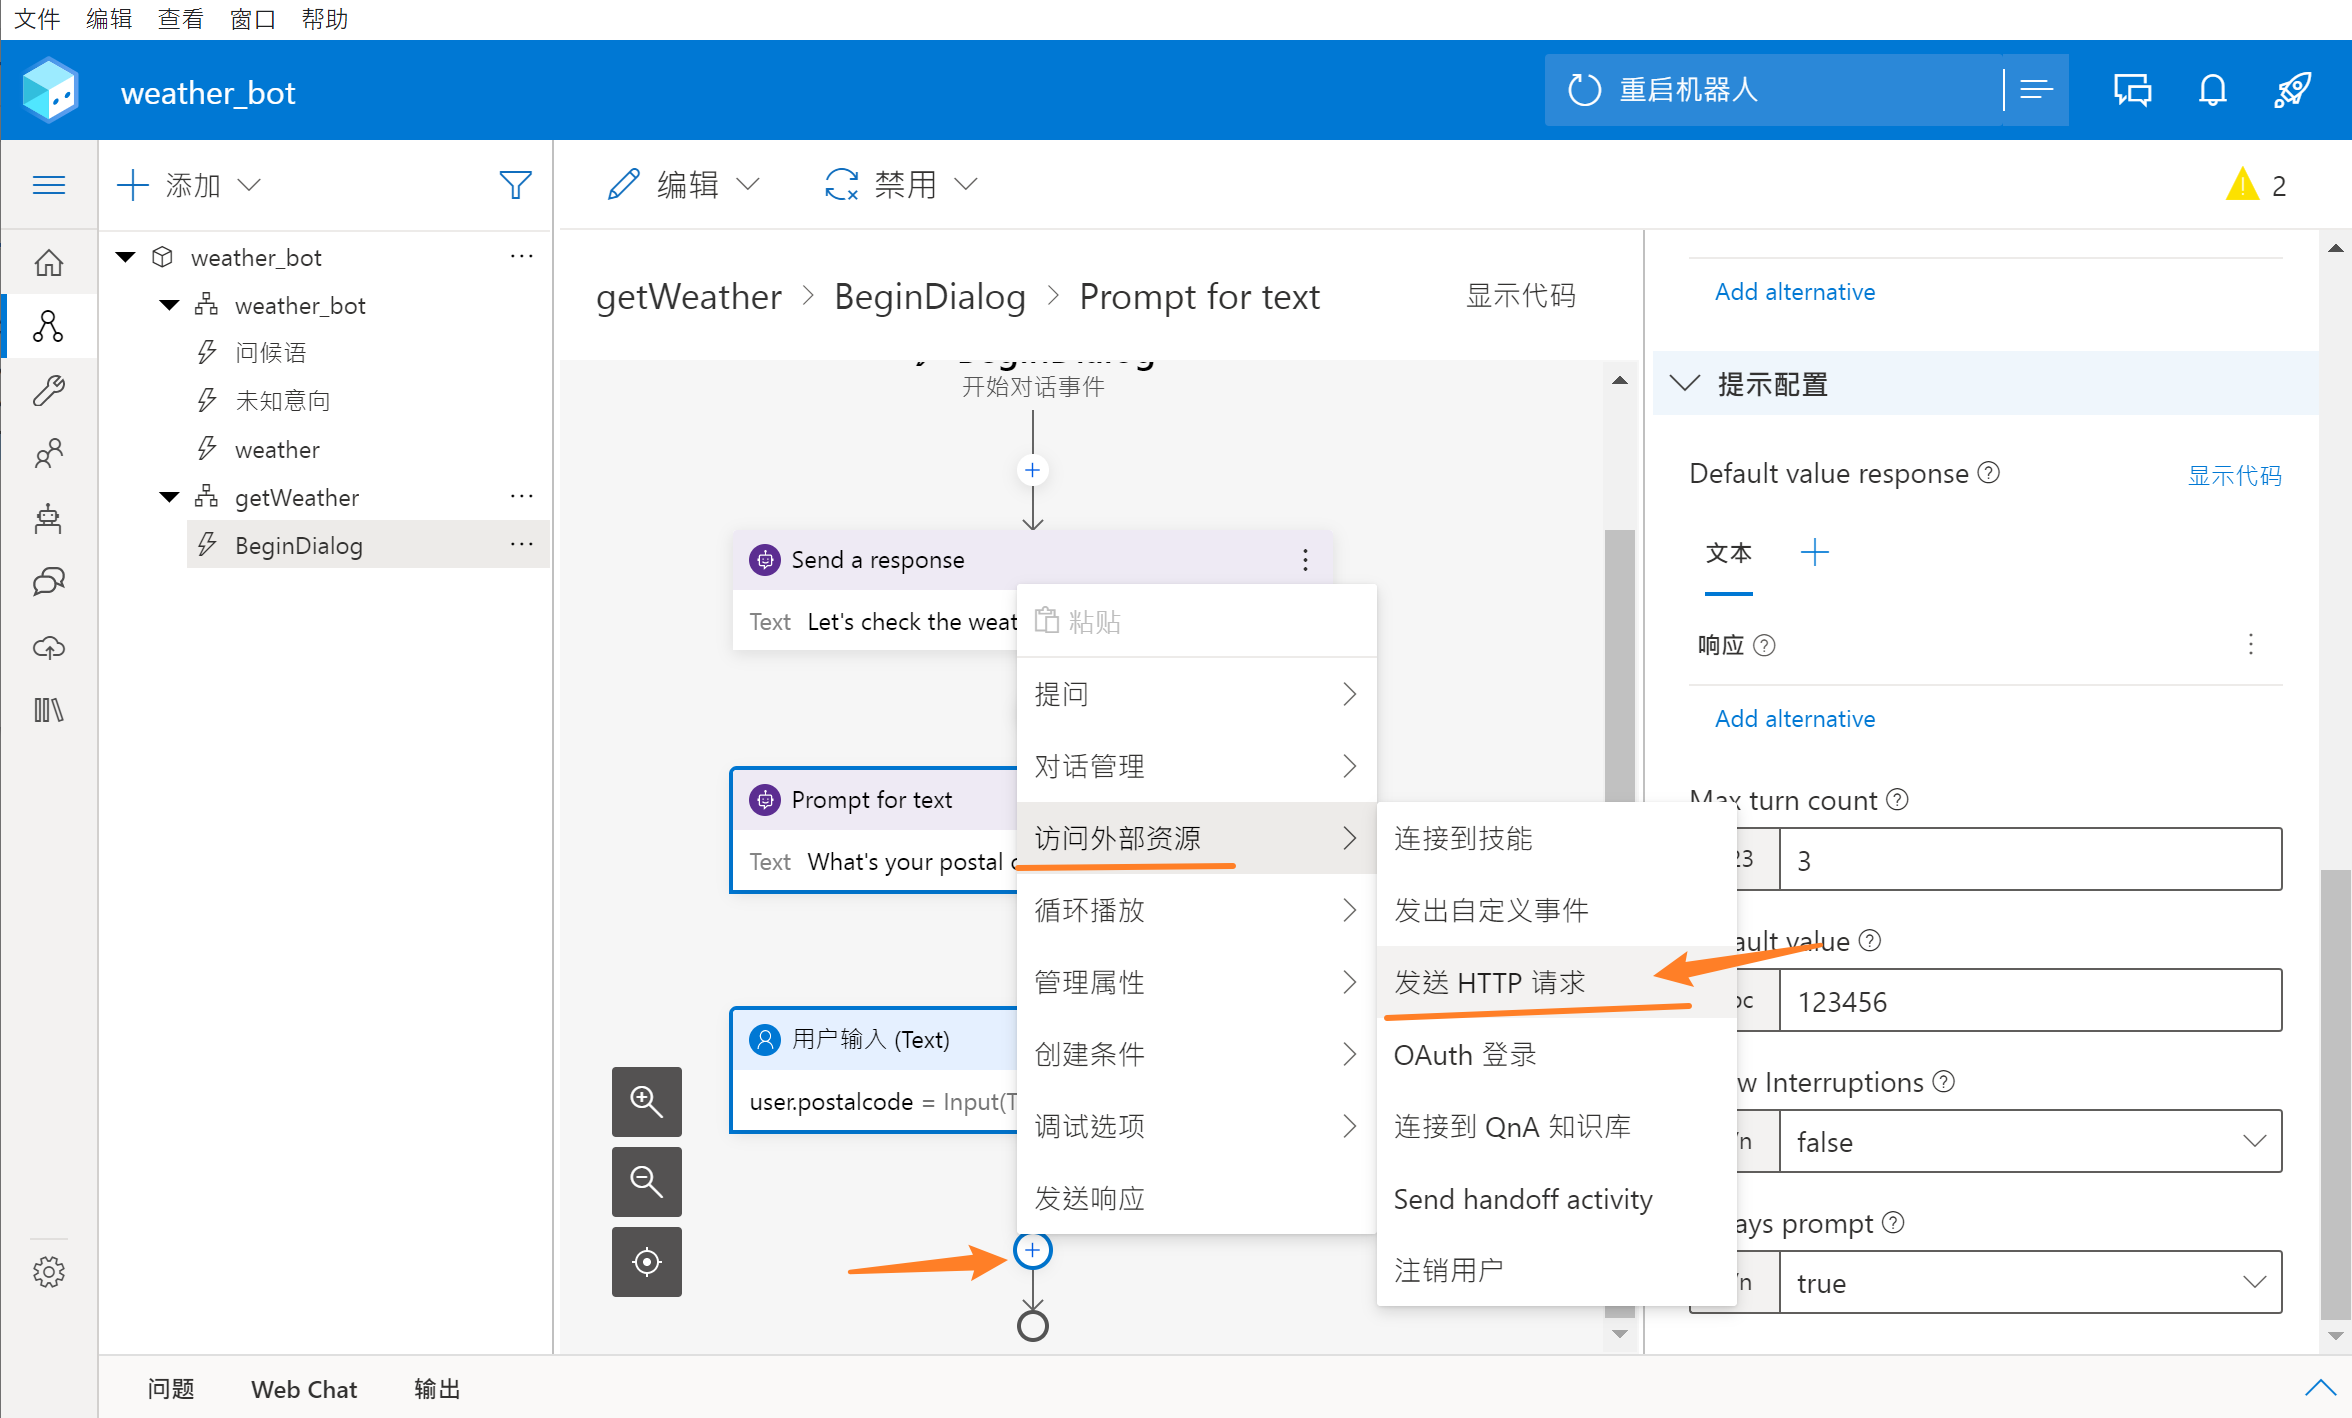Toggle the hamburger navigation menu
Screen dimensions: 2352x1418
coord(48,185)
